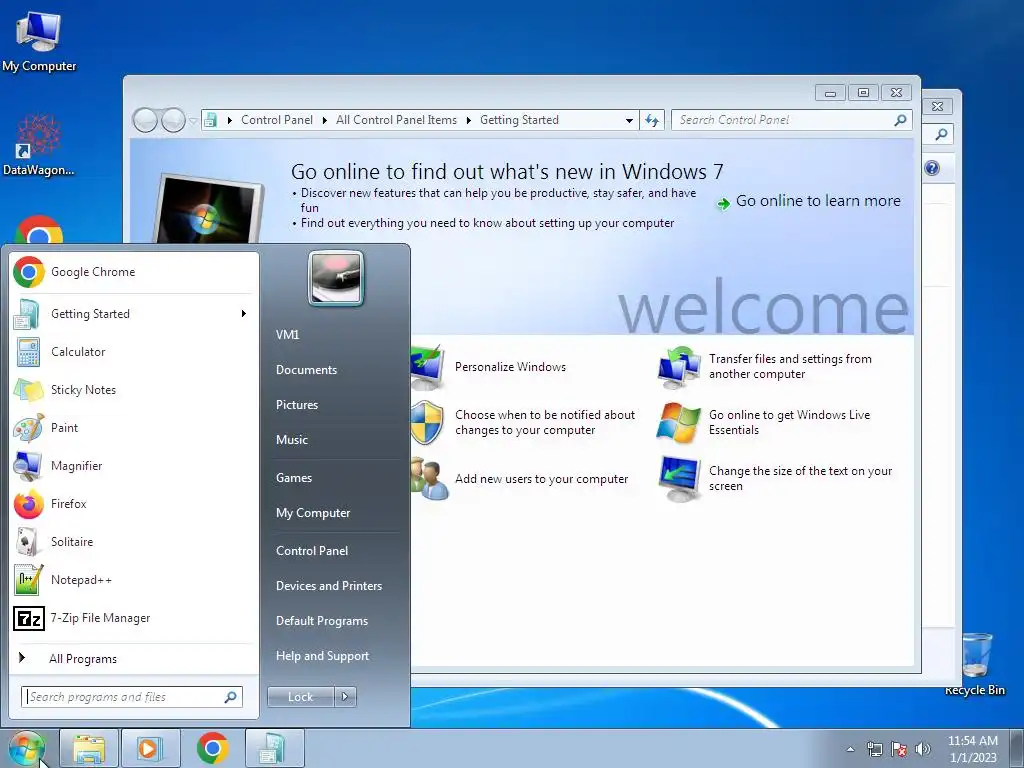Click the Back navigation button
Viewport: 1024px width, 768px height.
pyautogui.click(x=145, y=120)
